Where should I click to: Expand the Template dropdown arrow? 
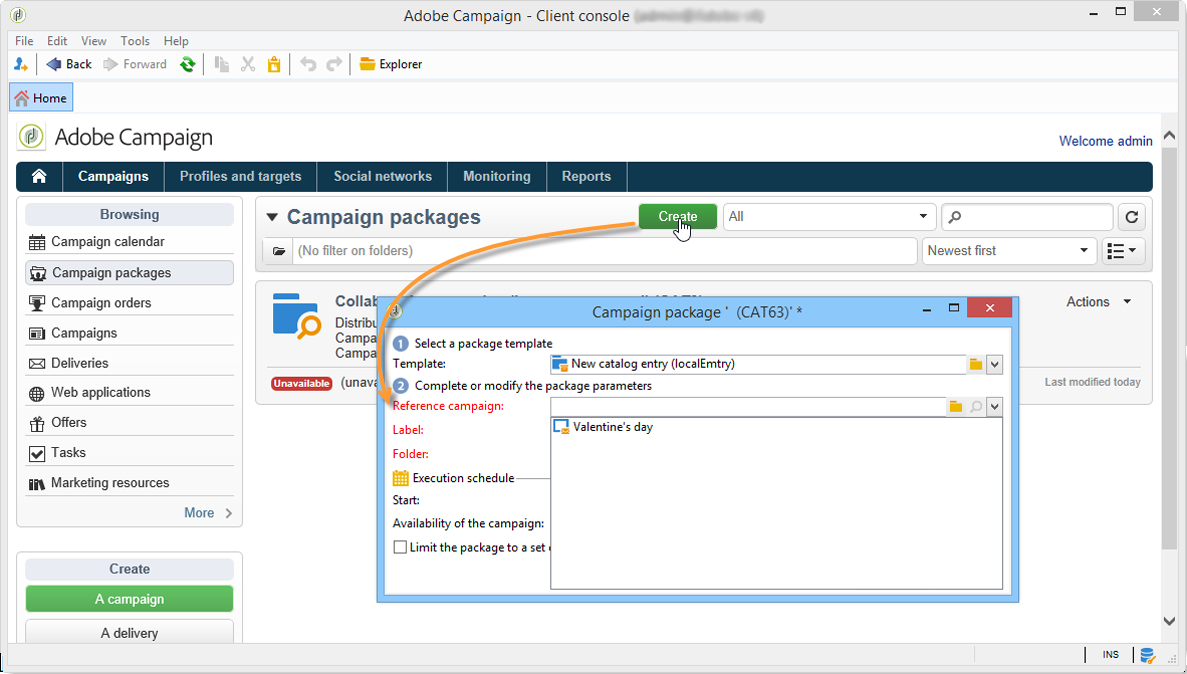995,364
